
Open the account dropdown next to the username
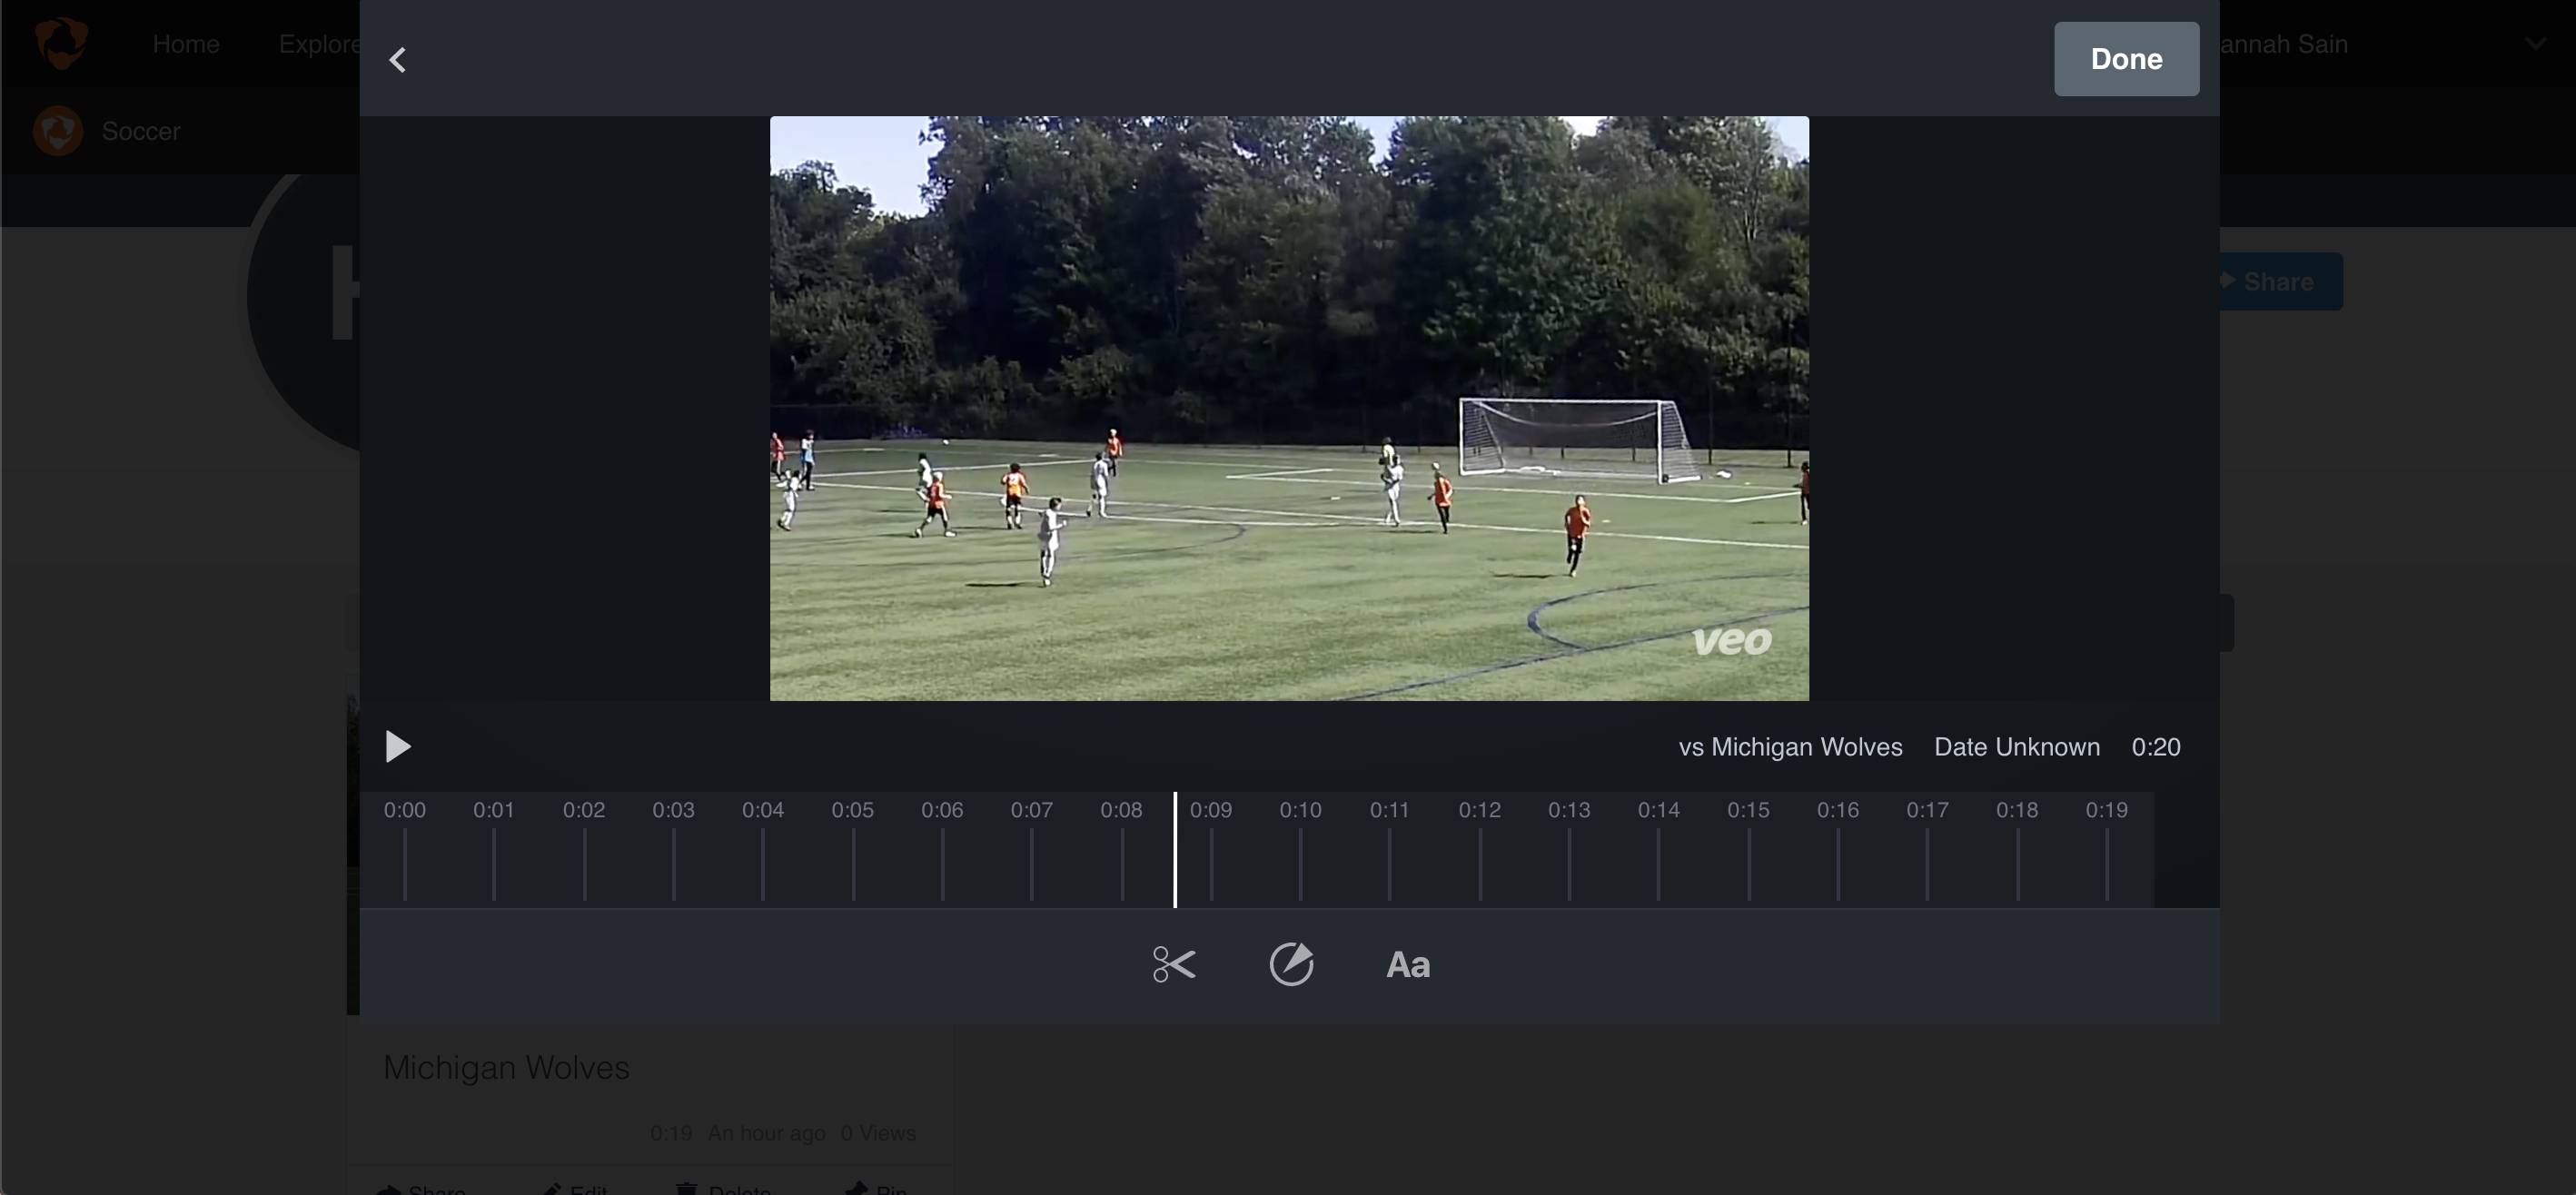(x=2534, y=42)
